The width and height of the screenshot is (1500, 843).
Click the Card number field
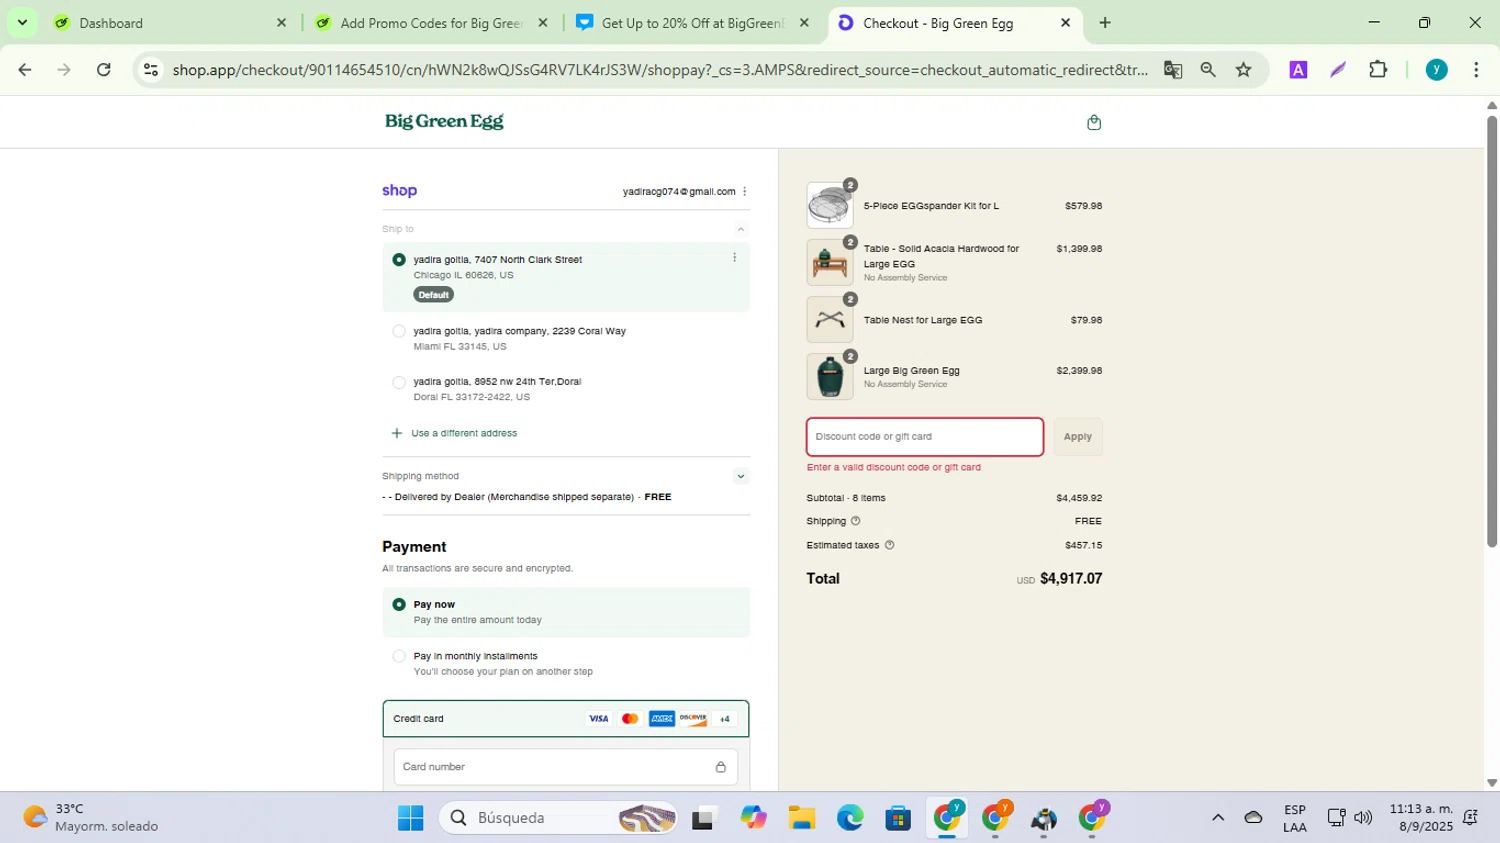pos(565,767)
